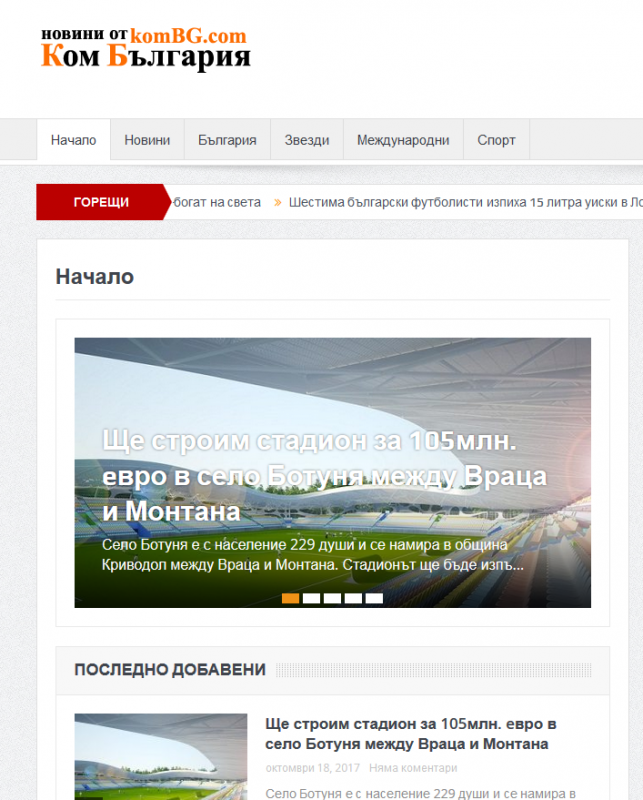The image size is (643, 800).
Task: Click the Няма коментари link
Action: [412, 768]
